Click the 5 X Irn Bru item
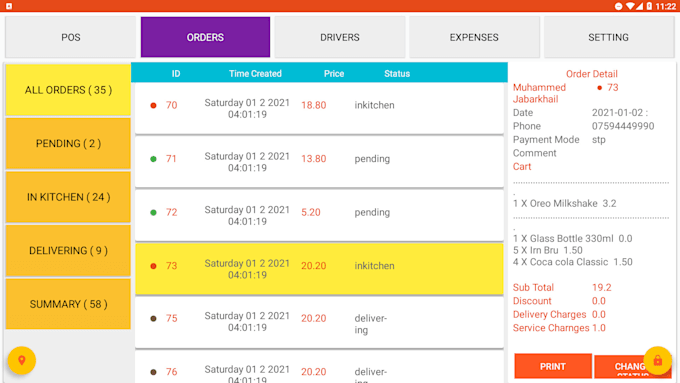Viewport: 680px width, 383px height. coord(547,250)
